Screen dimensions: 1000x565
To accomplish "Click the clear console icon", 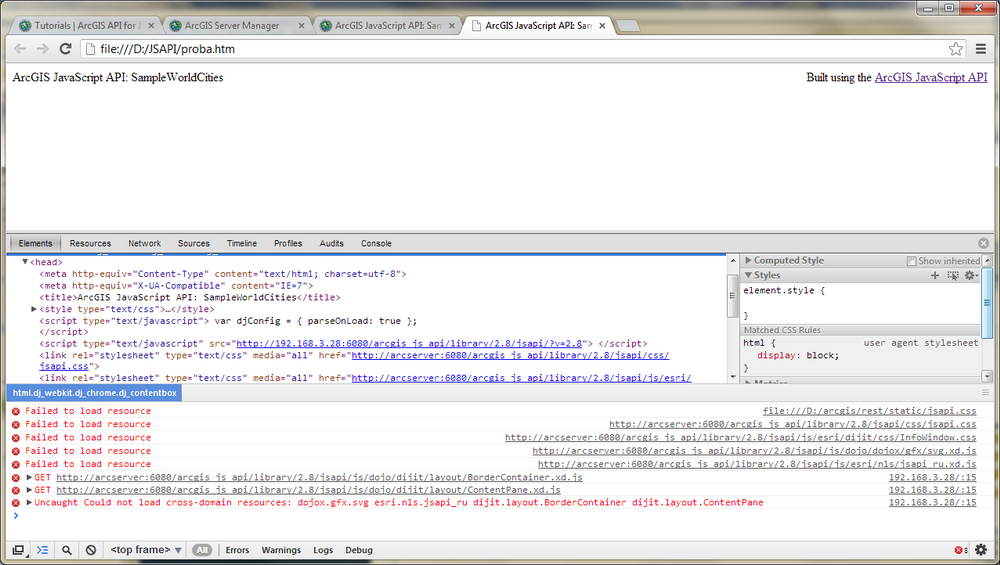I will [x=91, y=550].
